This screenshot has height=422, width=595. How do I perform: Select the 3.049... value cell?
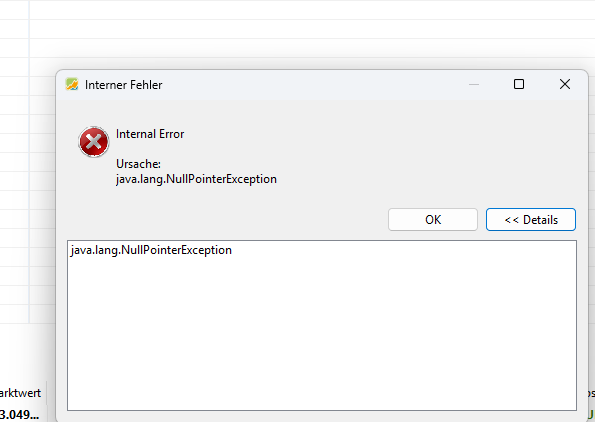click(x=19, y=414)
